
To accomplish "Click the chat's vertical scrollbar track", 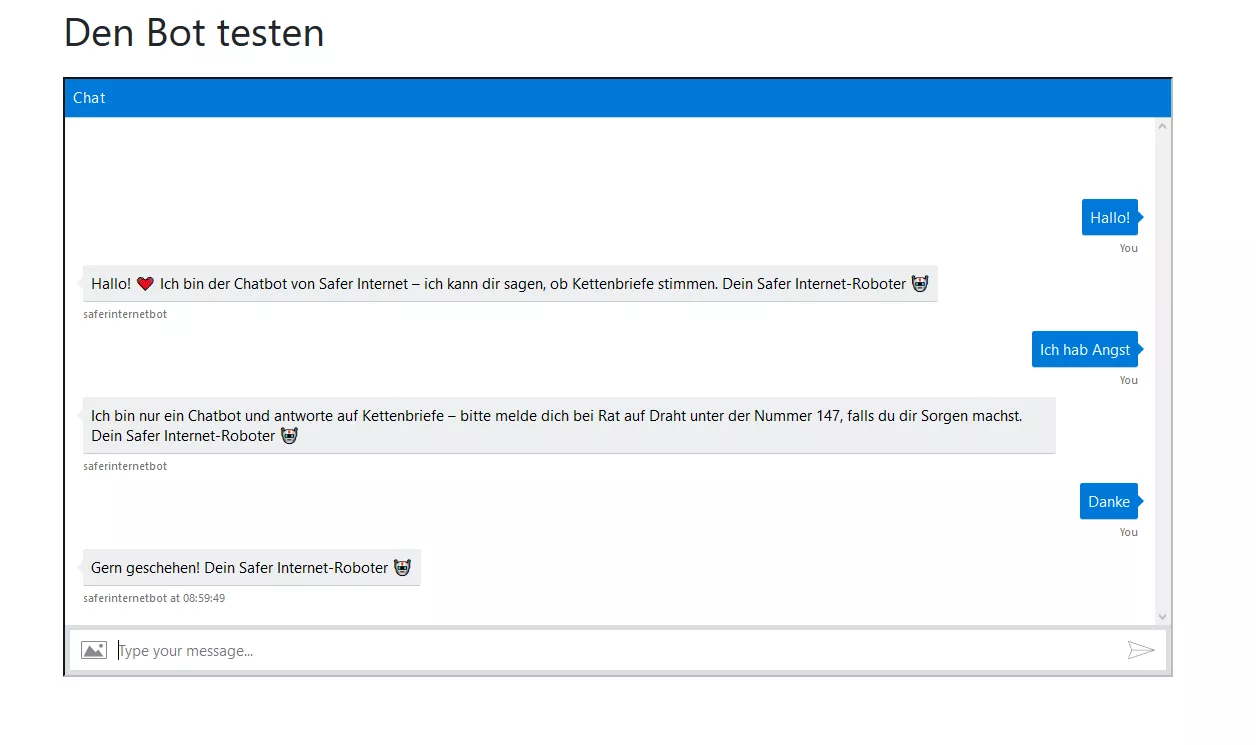I will pyautogui.click(x=1162, y=370).
